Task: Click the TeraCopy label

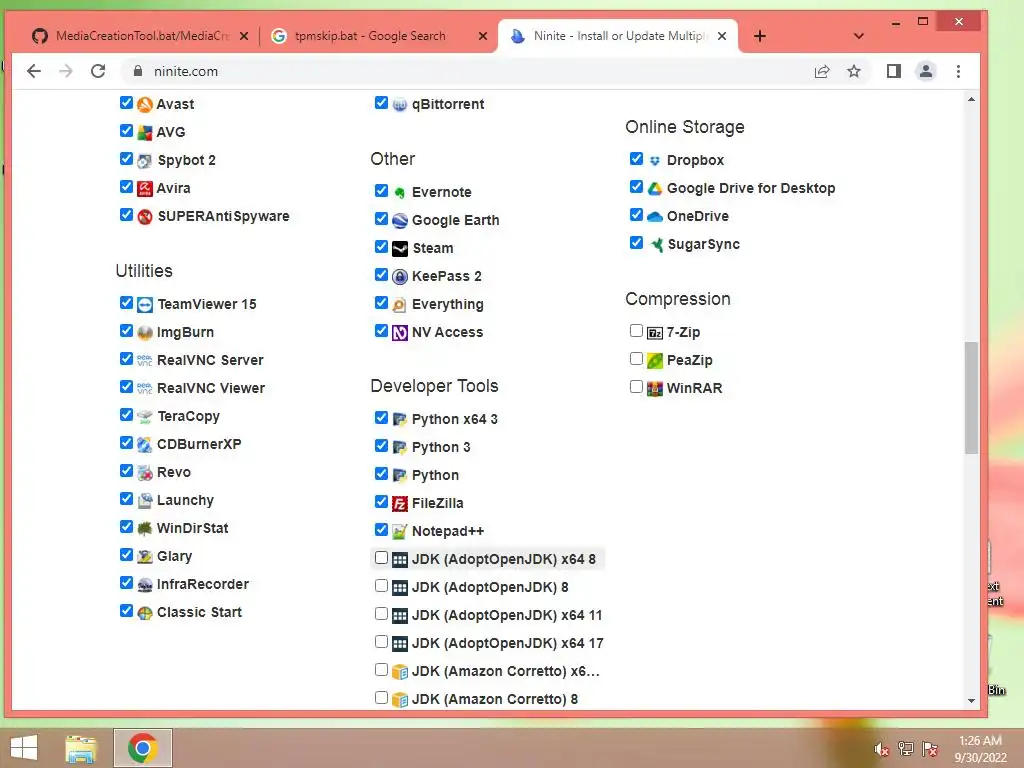Action: point(189,417)
